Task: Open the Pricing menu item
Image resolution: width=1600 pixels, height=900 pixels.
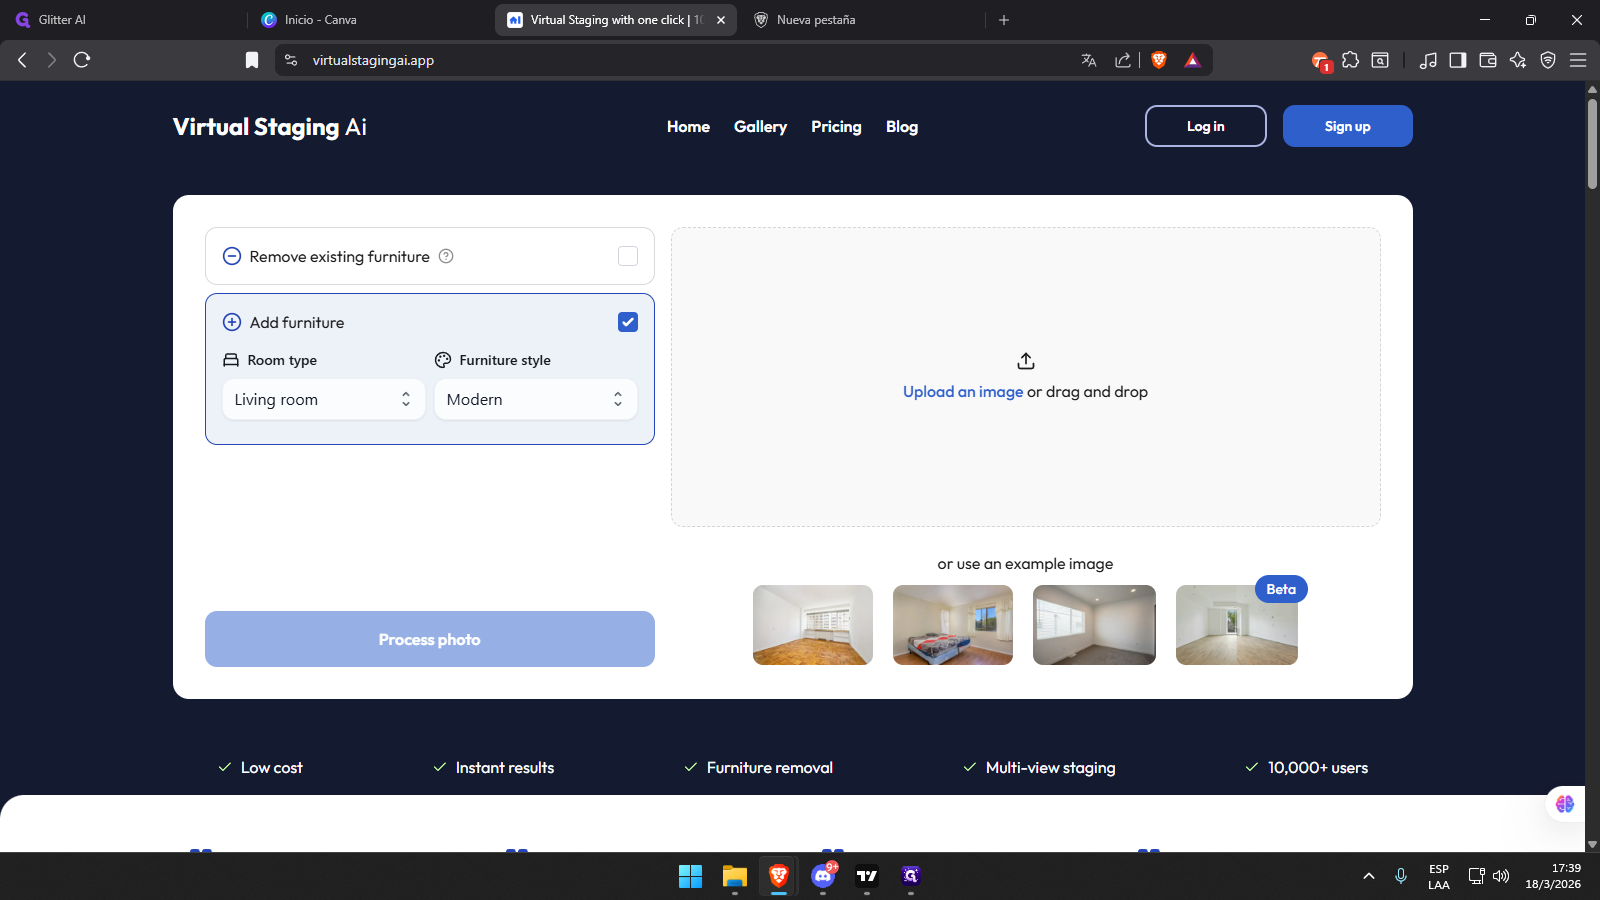Action: pos(836,127)
